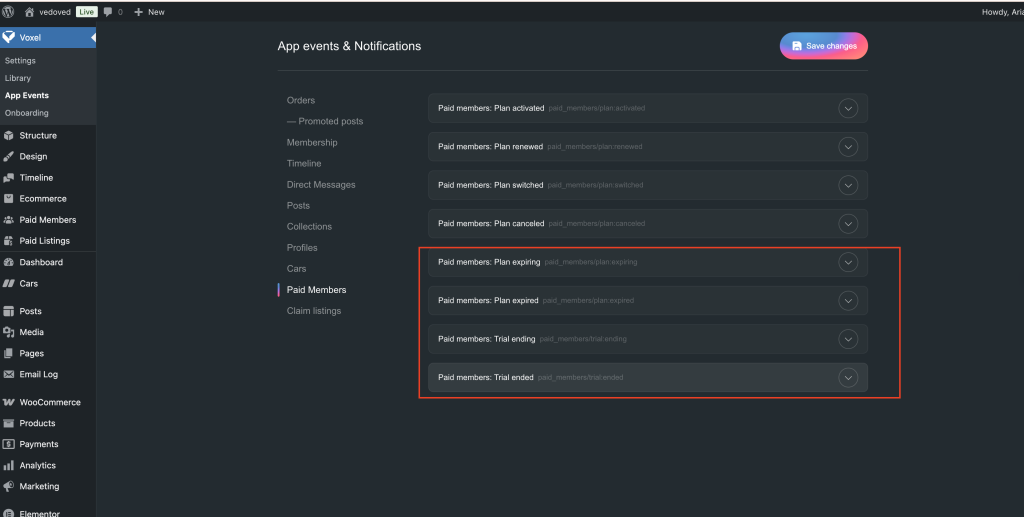
Task: Click the Save changes button
Action: [823, 46]
